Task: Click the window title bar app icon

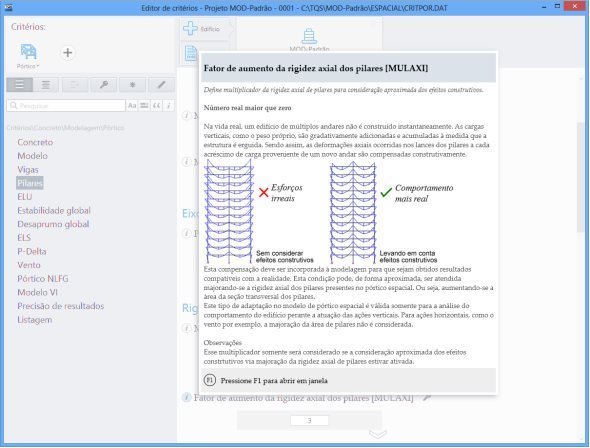Action: (8, 7)
